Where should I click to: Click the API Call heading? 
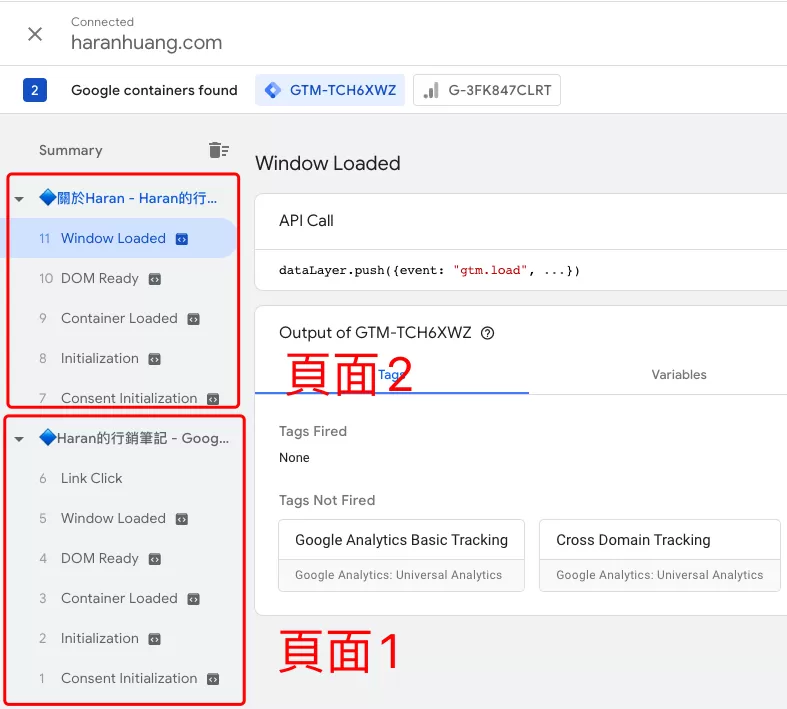coord(306,221)
